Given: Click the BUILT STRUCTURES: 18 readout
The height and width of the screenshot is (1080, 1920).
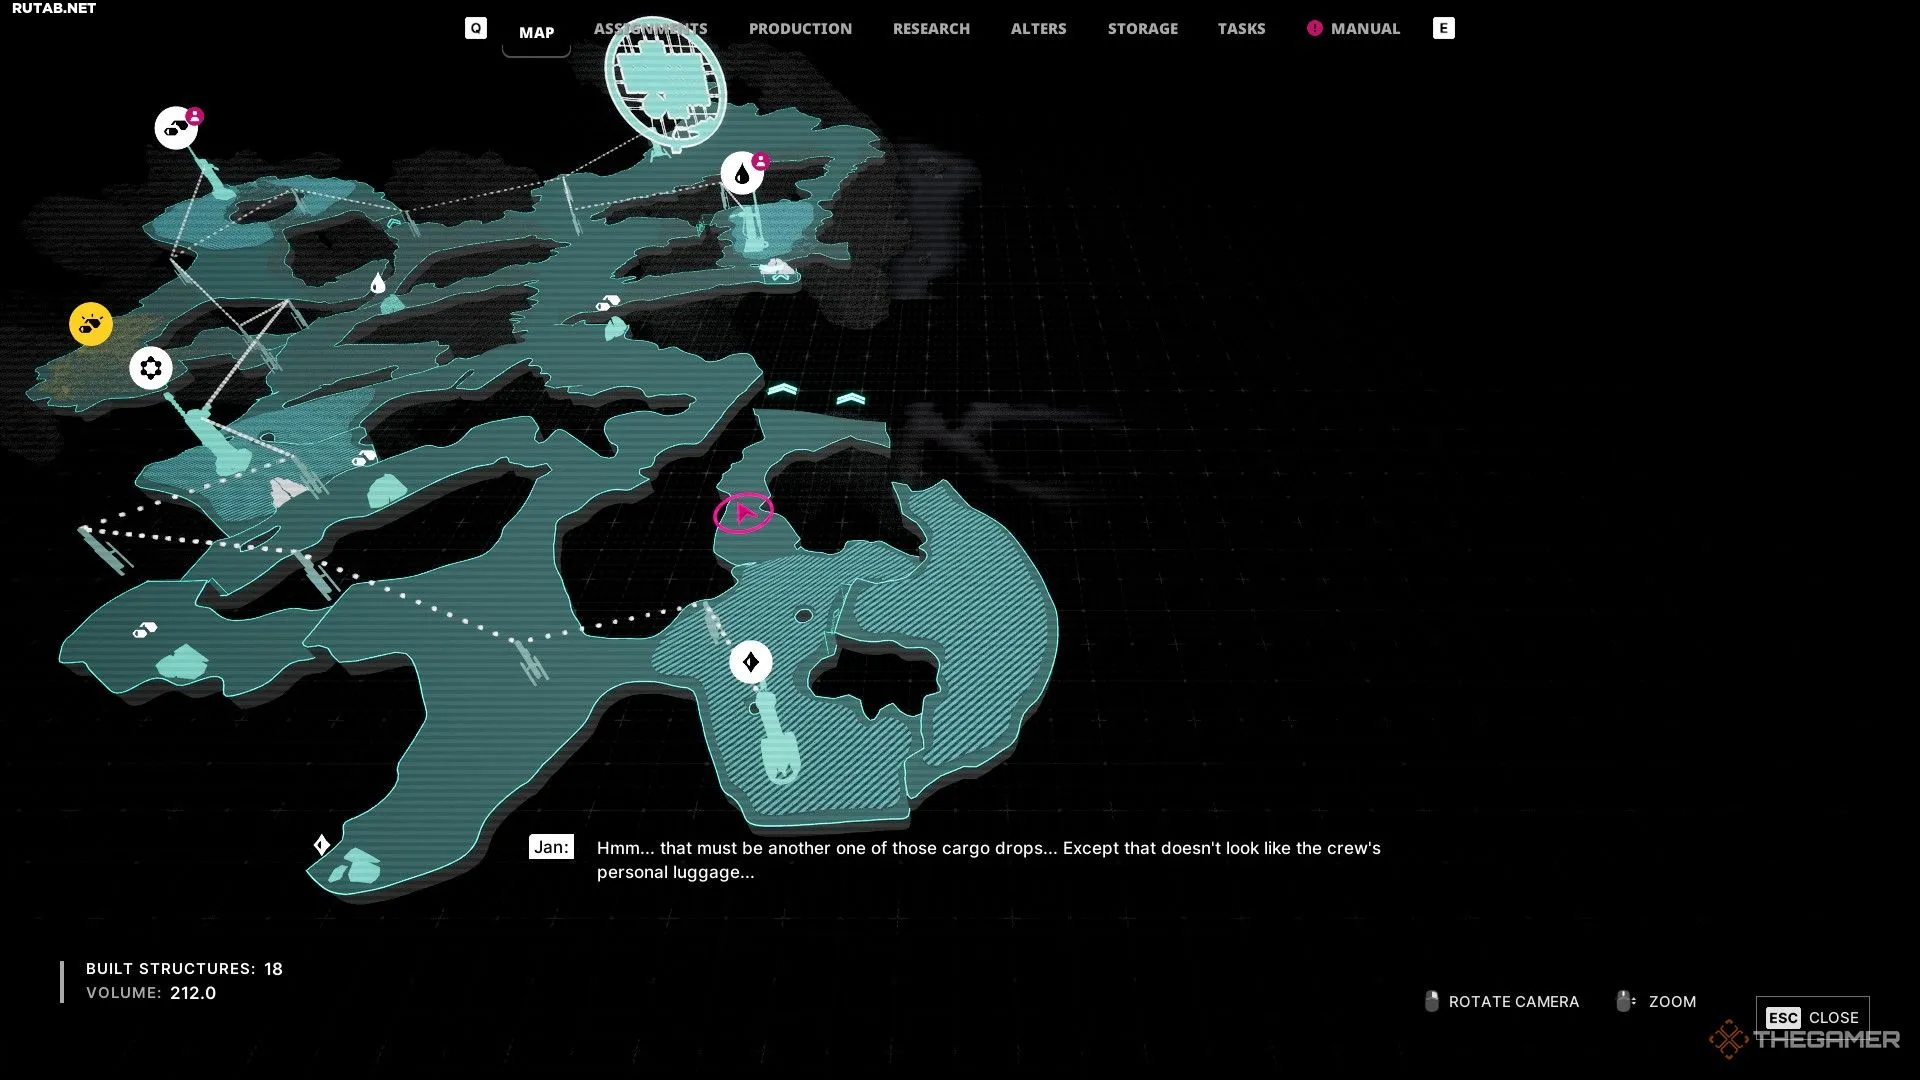Looking at the screenshot, I should 184,968.
